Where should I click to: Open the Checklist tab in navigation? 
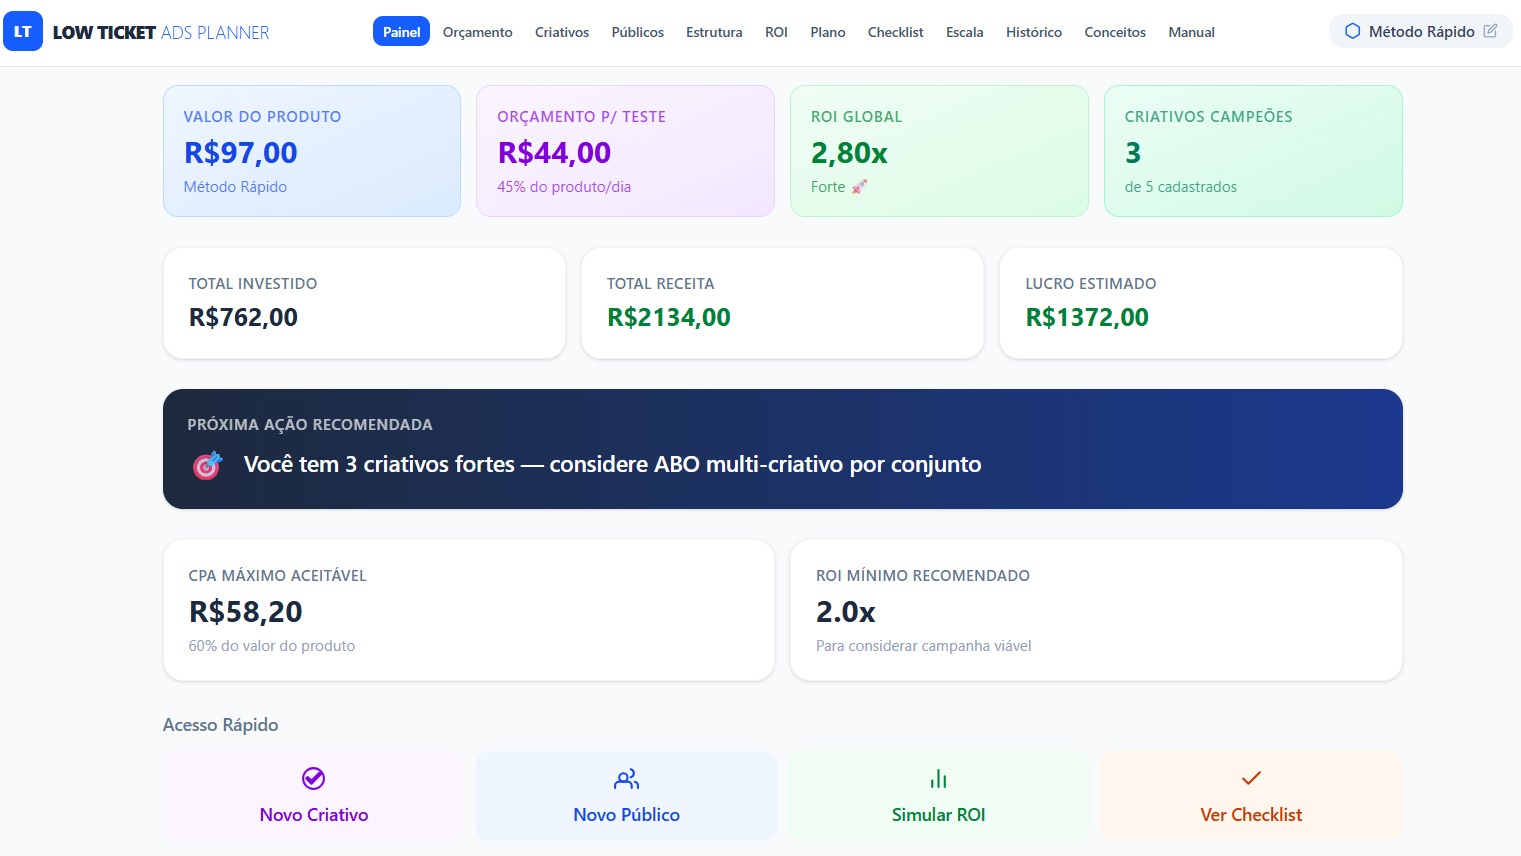point(896,32)
